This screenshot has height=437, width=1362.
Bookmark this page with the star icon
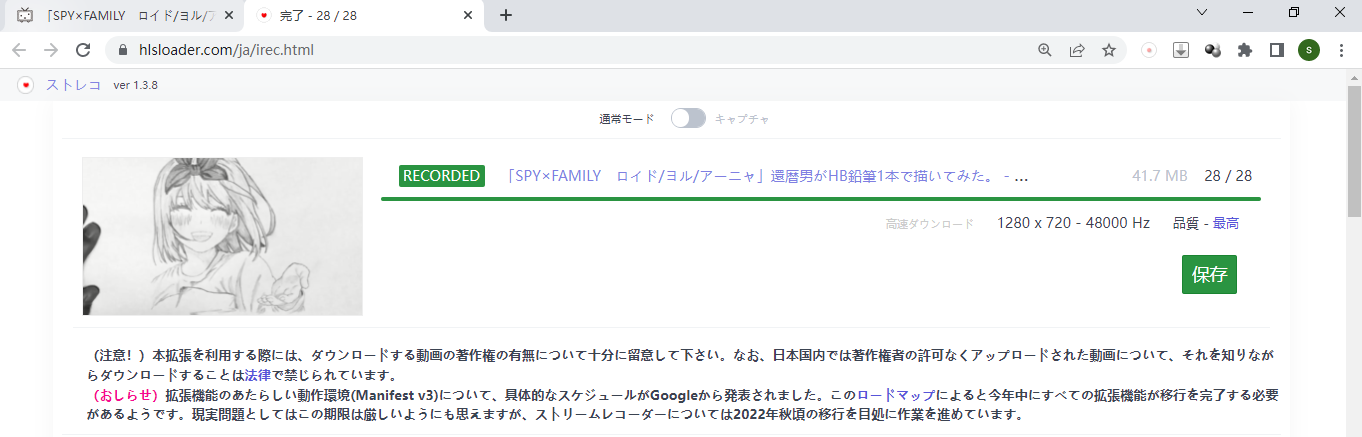pyautogui.click(x=1108, y=50)
